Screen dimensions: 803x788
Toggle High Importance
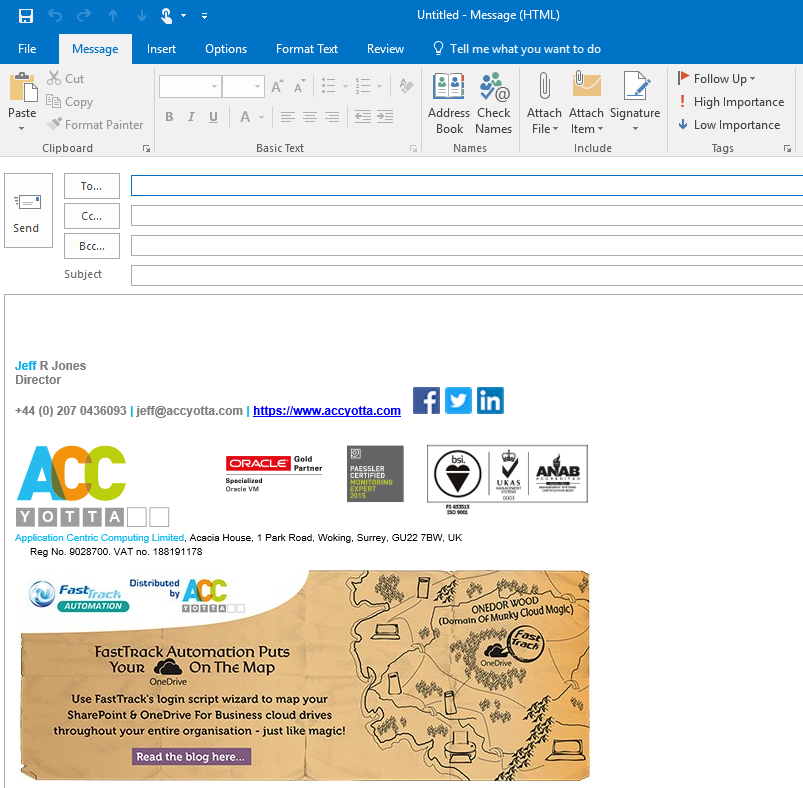(731, 101)
